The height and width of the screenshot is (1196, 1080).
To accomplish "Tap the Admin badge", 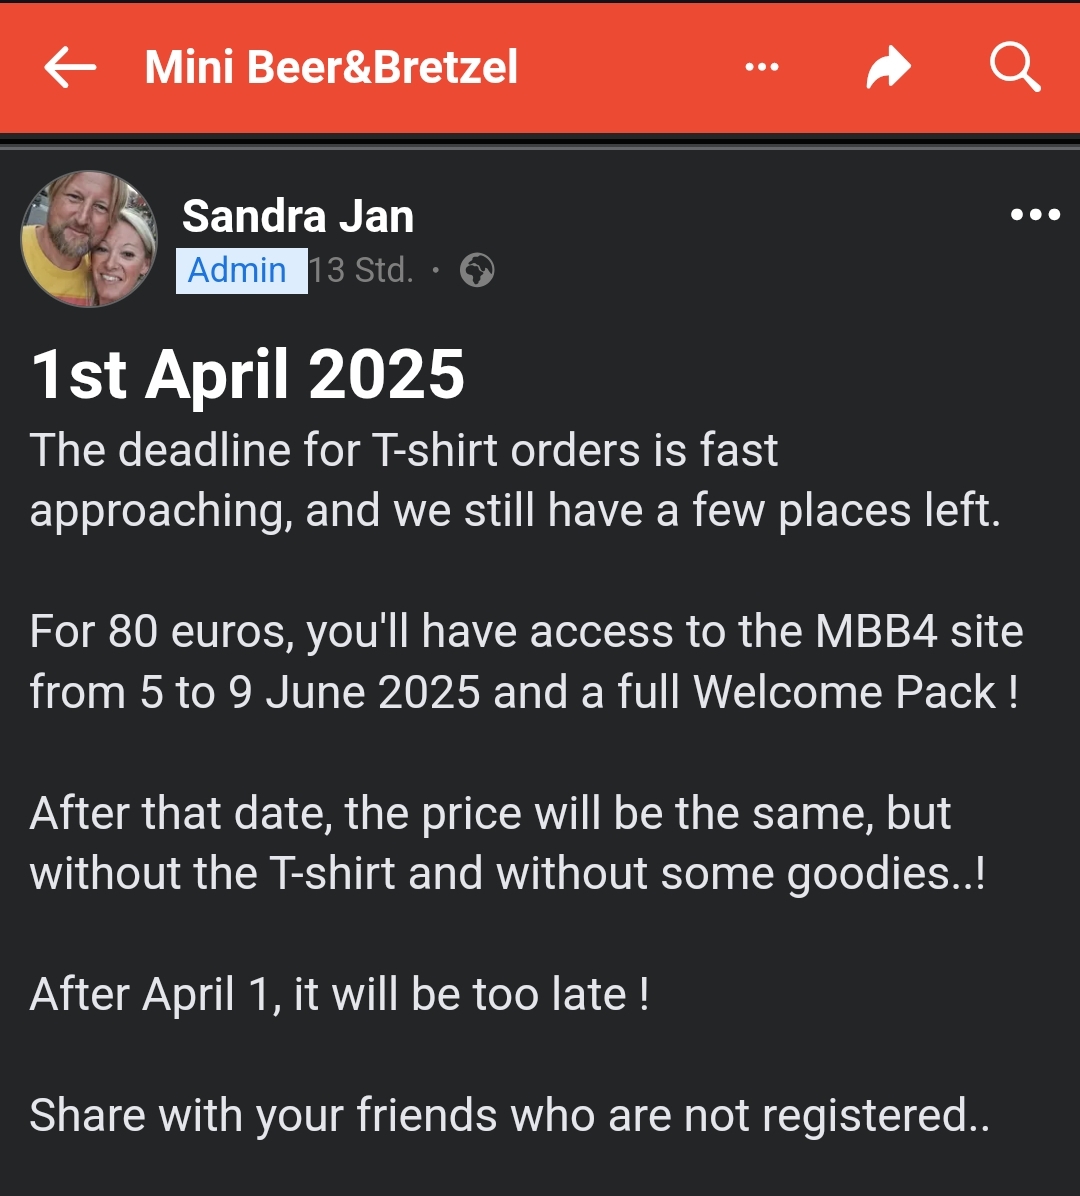I will [x=238, y=270].
